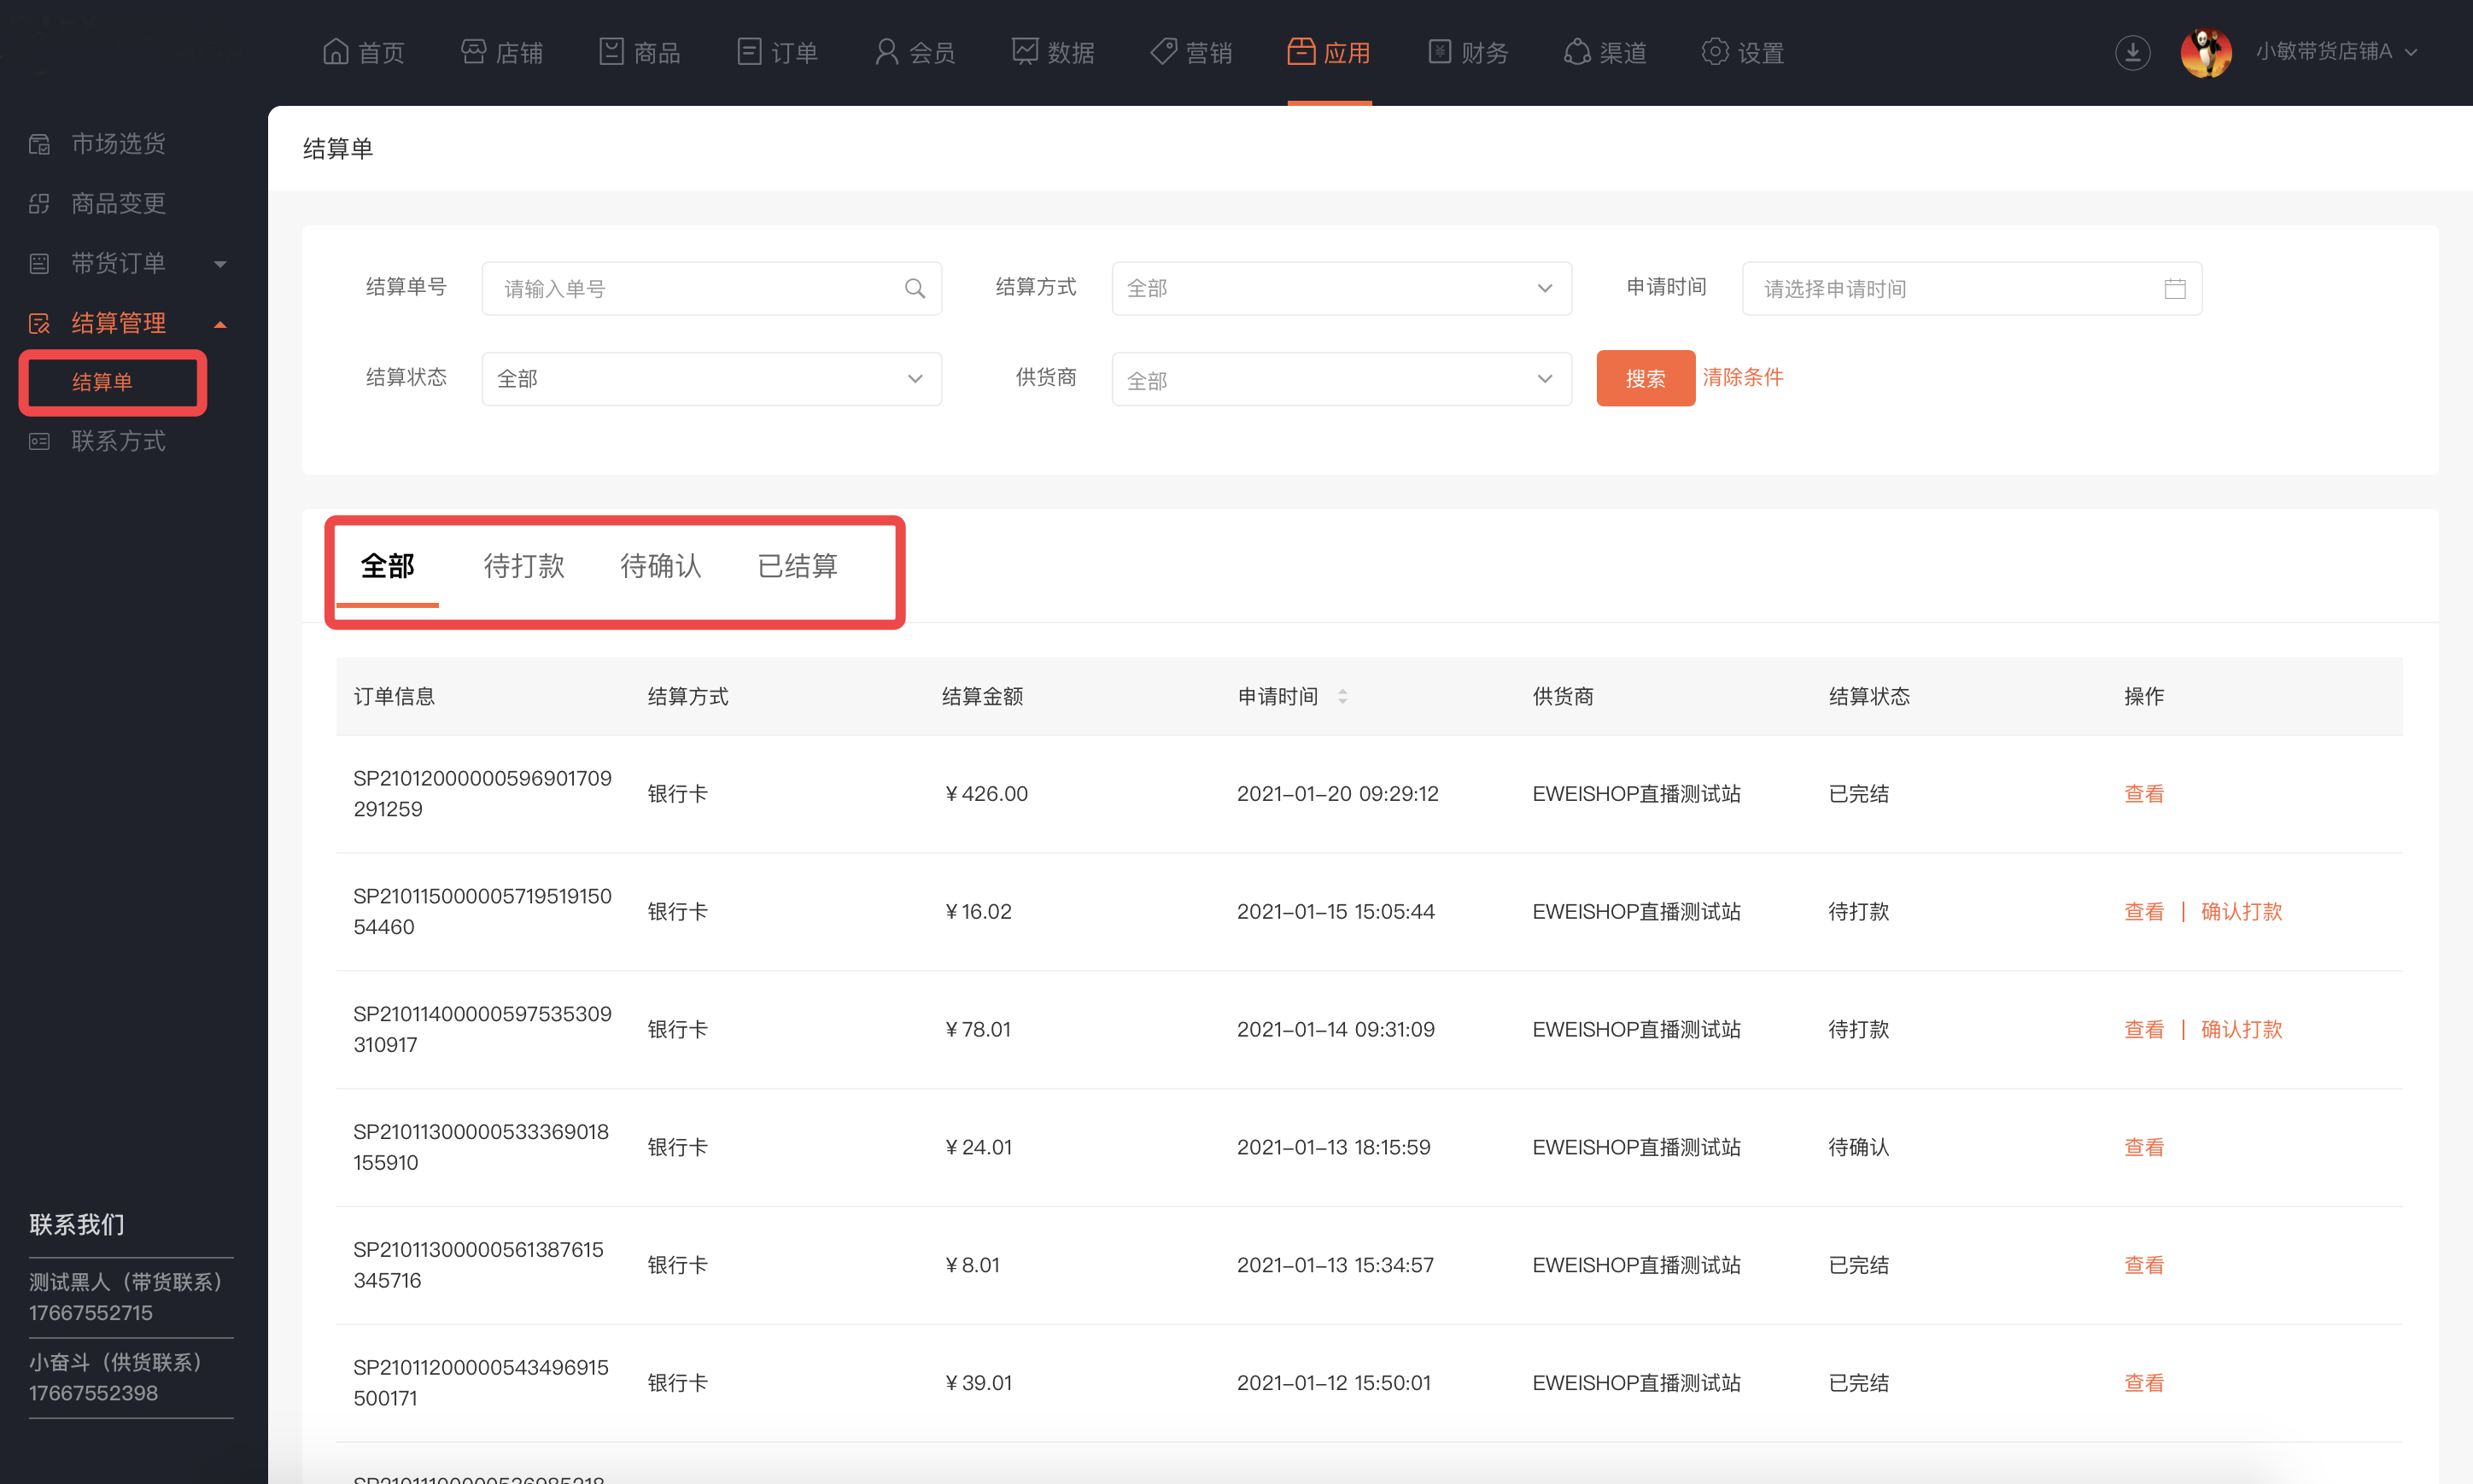Screen dimensions: 2473x1484
Task: Click the search magnifier icon in 结算单号 field
Action: click(x=914, y=289)
